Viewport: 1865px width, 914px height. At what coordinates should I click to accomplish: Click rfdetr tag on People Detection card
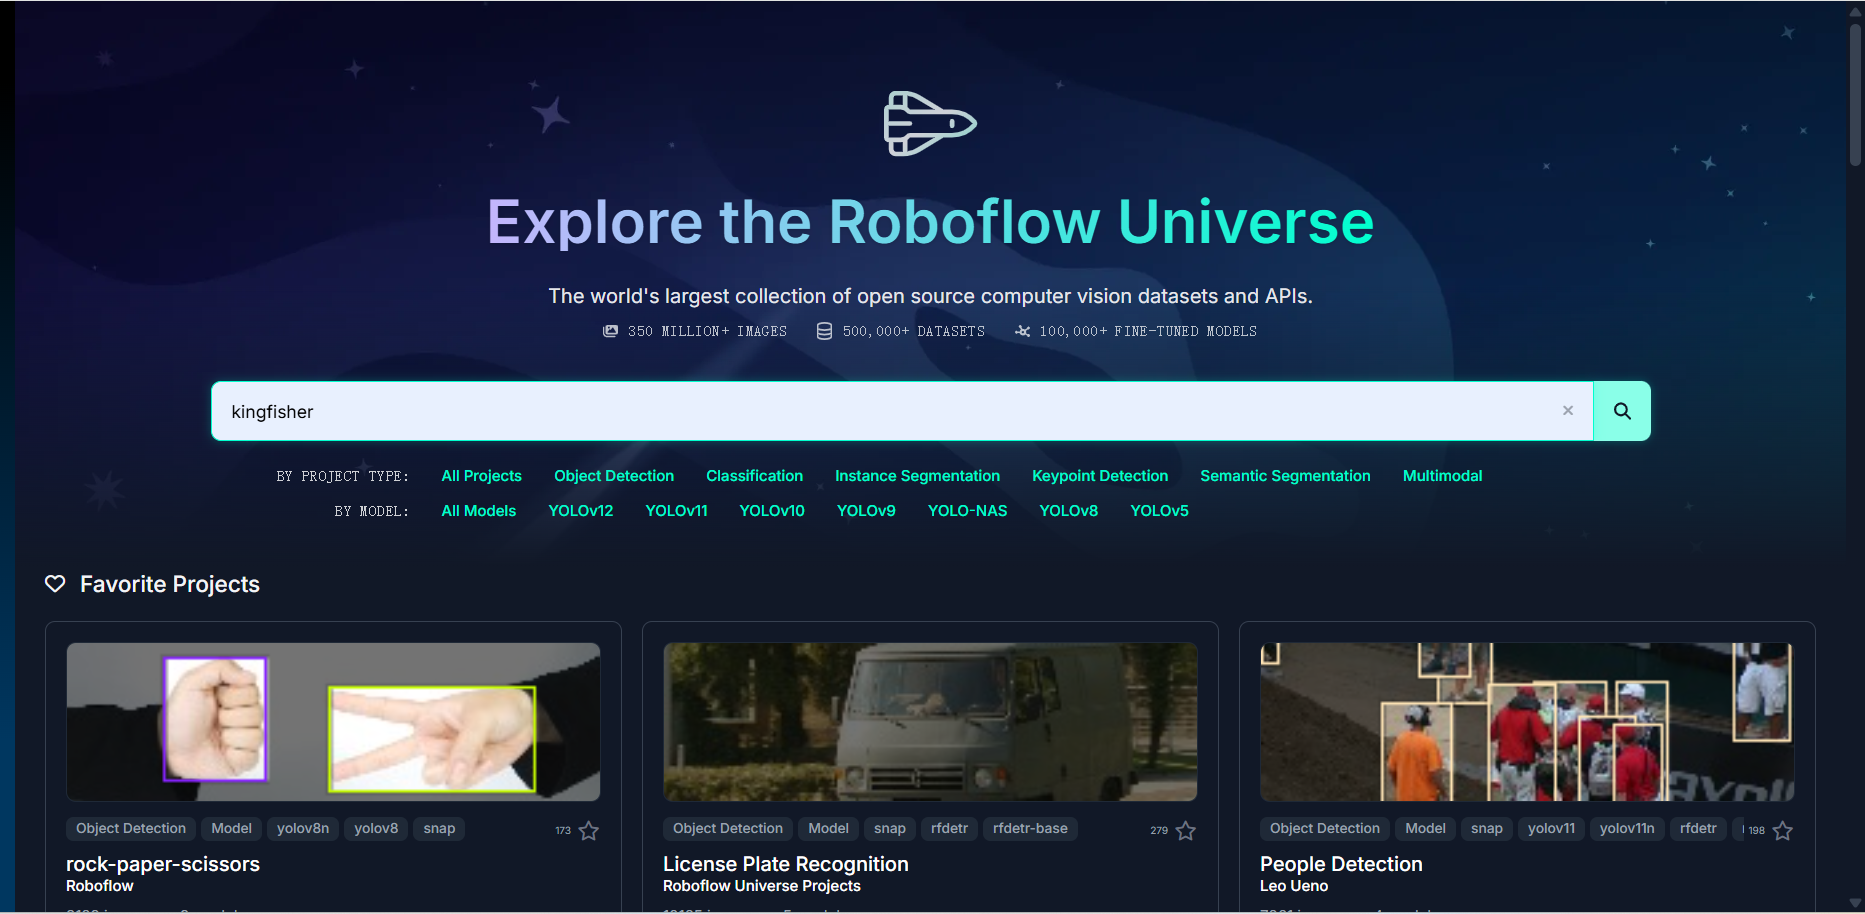(x=1698, y=829)
